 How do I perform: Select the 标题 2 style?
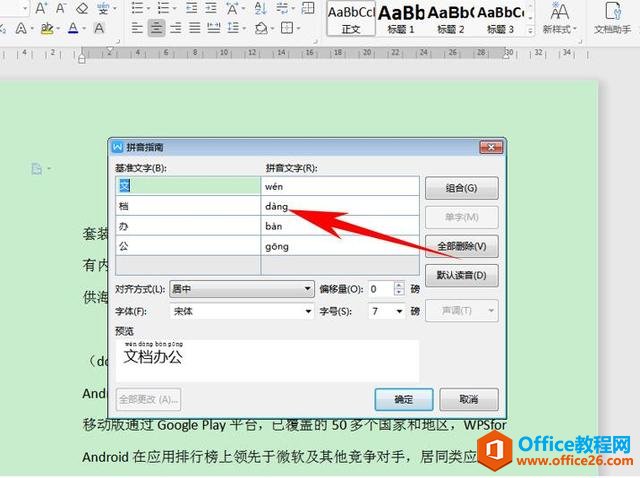451,18
